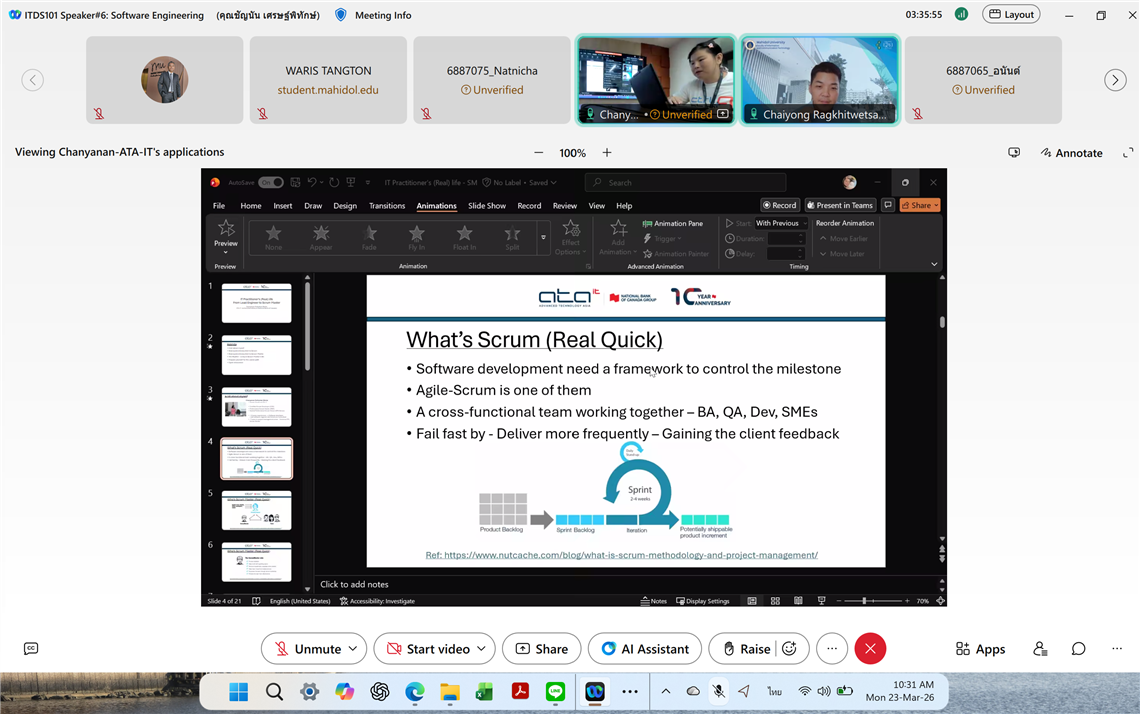Screen dimensions: 1140x714
Task: Start video camera
Action: 427,649
